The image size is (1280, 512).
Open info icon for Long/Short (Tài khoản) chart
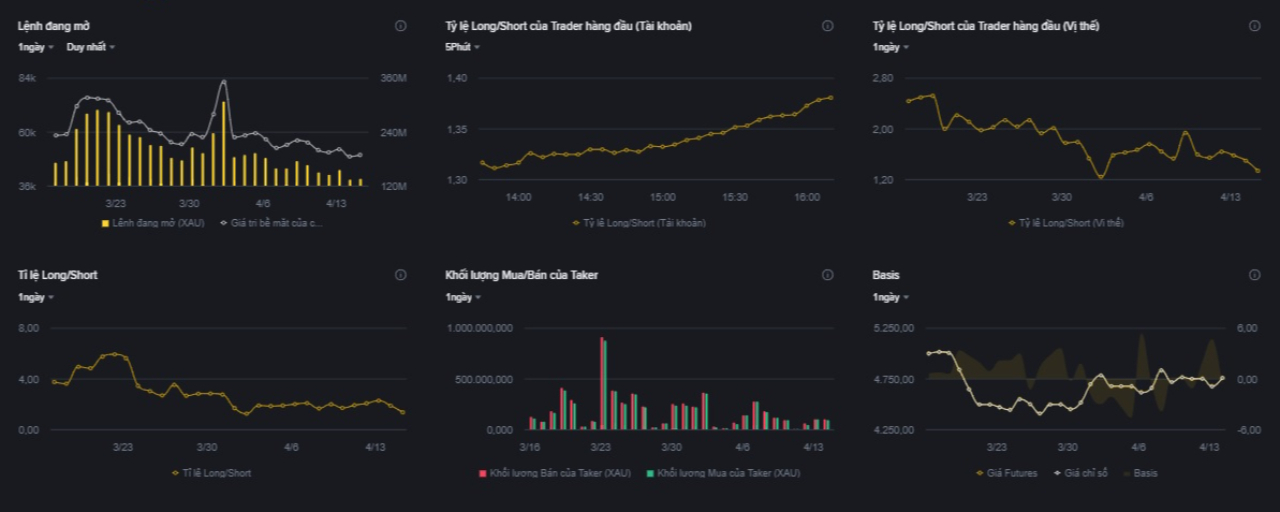click(827, 26)
